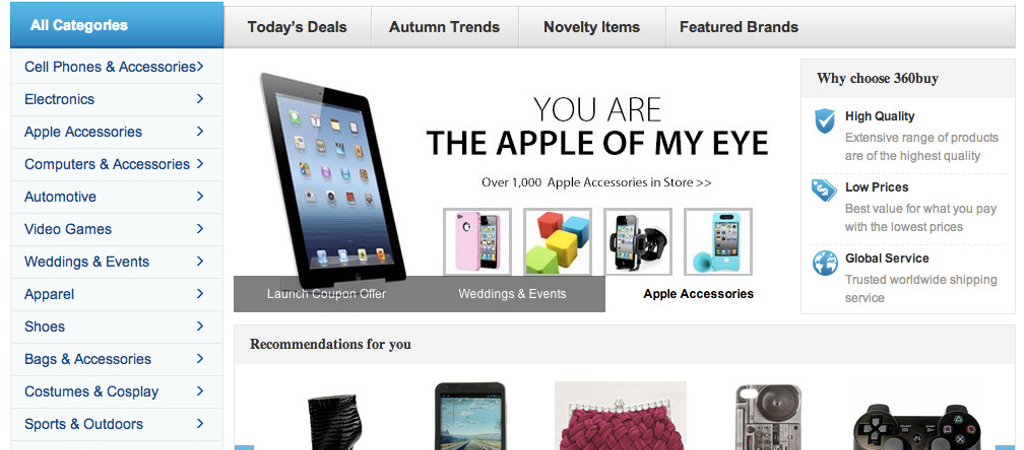
Task: Expand the Electronics category chevron
Action: click(200, 99)
